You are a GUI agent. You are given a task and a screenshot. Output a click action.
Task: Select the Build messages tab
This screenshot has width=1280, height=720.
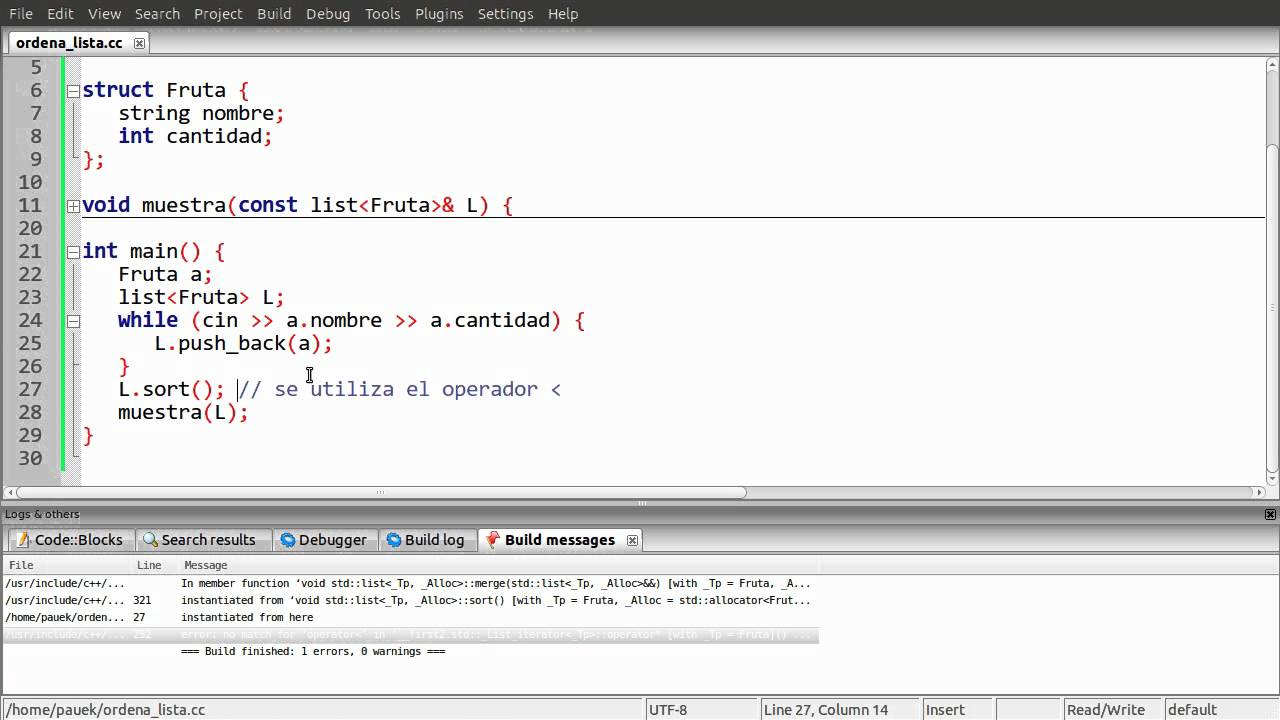pyautogui.click(x=559, y=540)
